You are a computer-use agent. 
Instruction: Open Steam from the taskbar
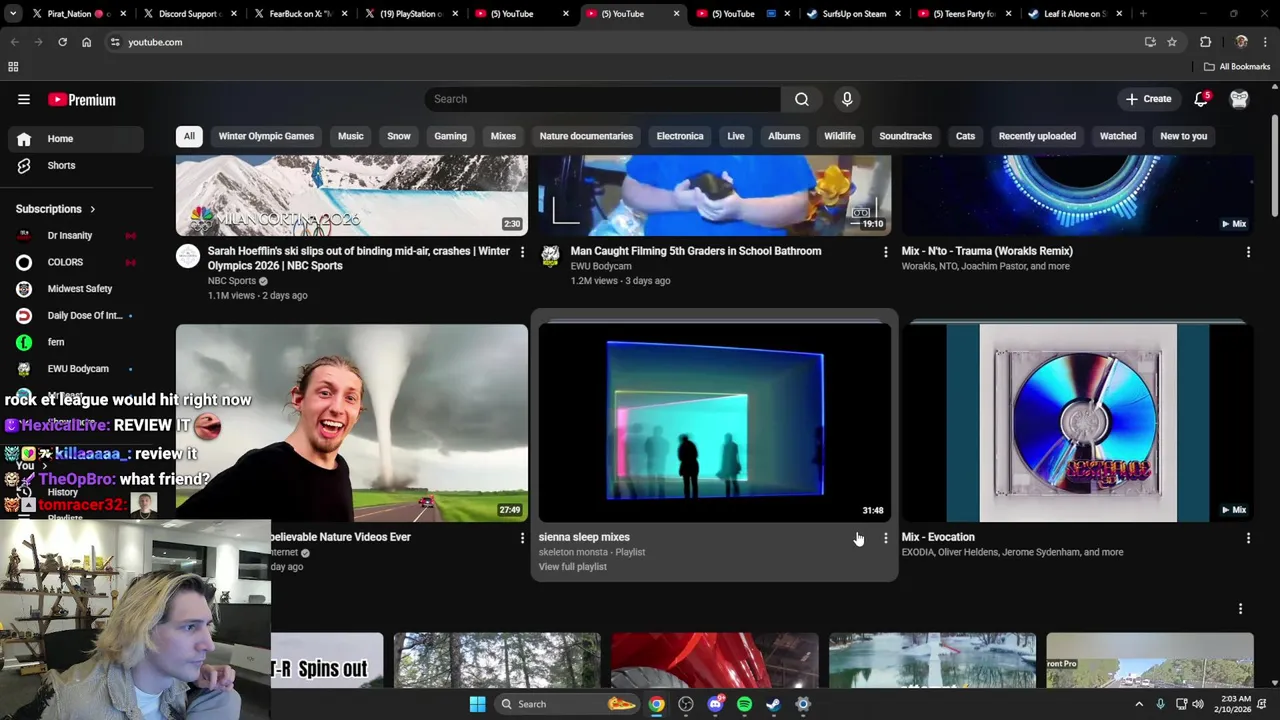point(773,704)
